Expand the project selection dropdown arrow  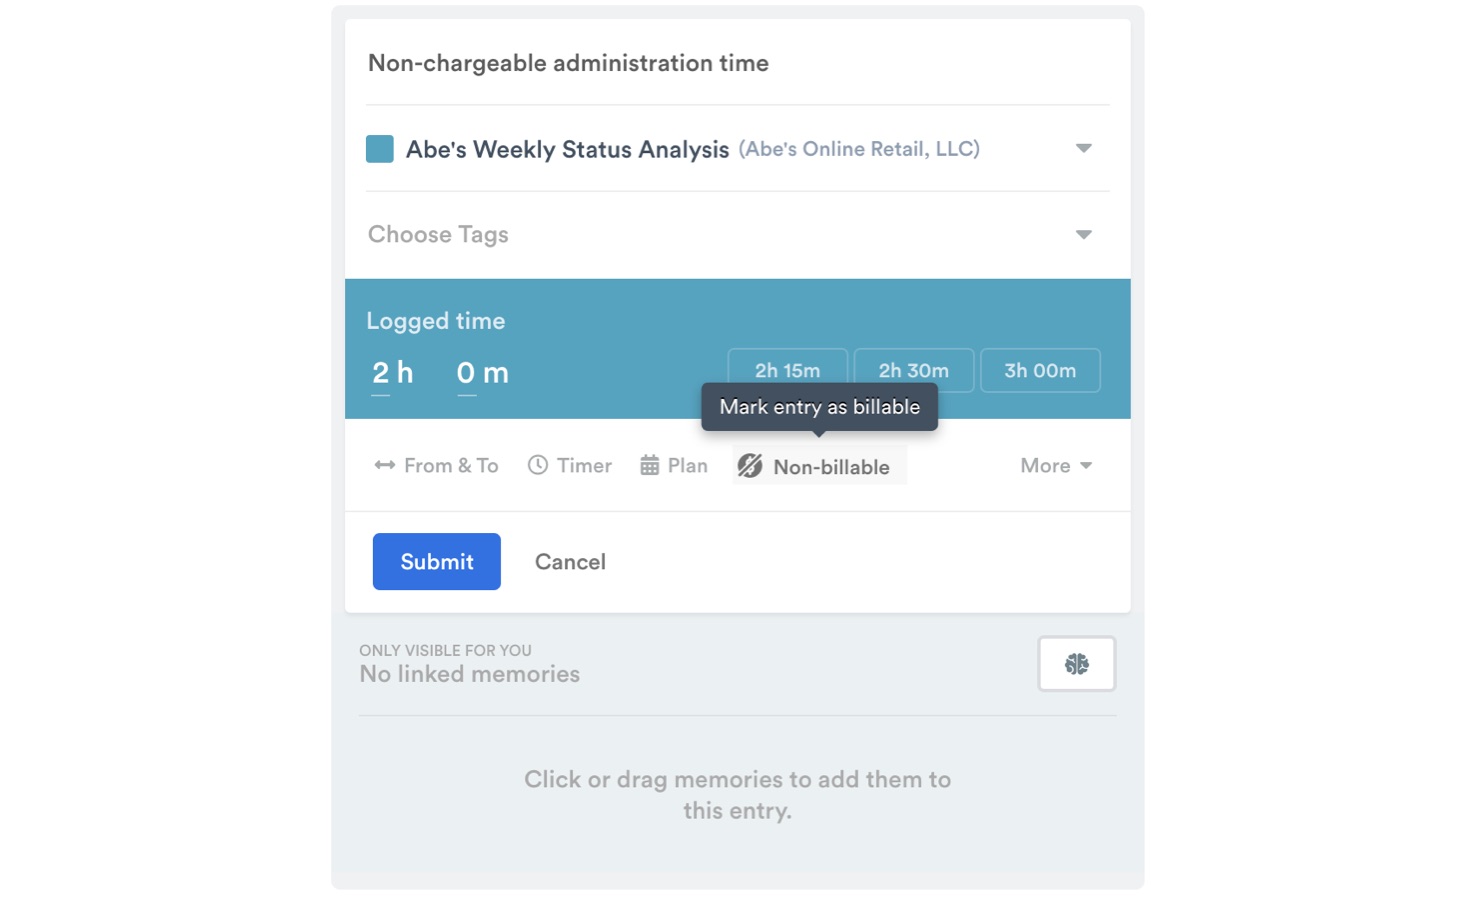[1083, 149]
